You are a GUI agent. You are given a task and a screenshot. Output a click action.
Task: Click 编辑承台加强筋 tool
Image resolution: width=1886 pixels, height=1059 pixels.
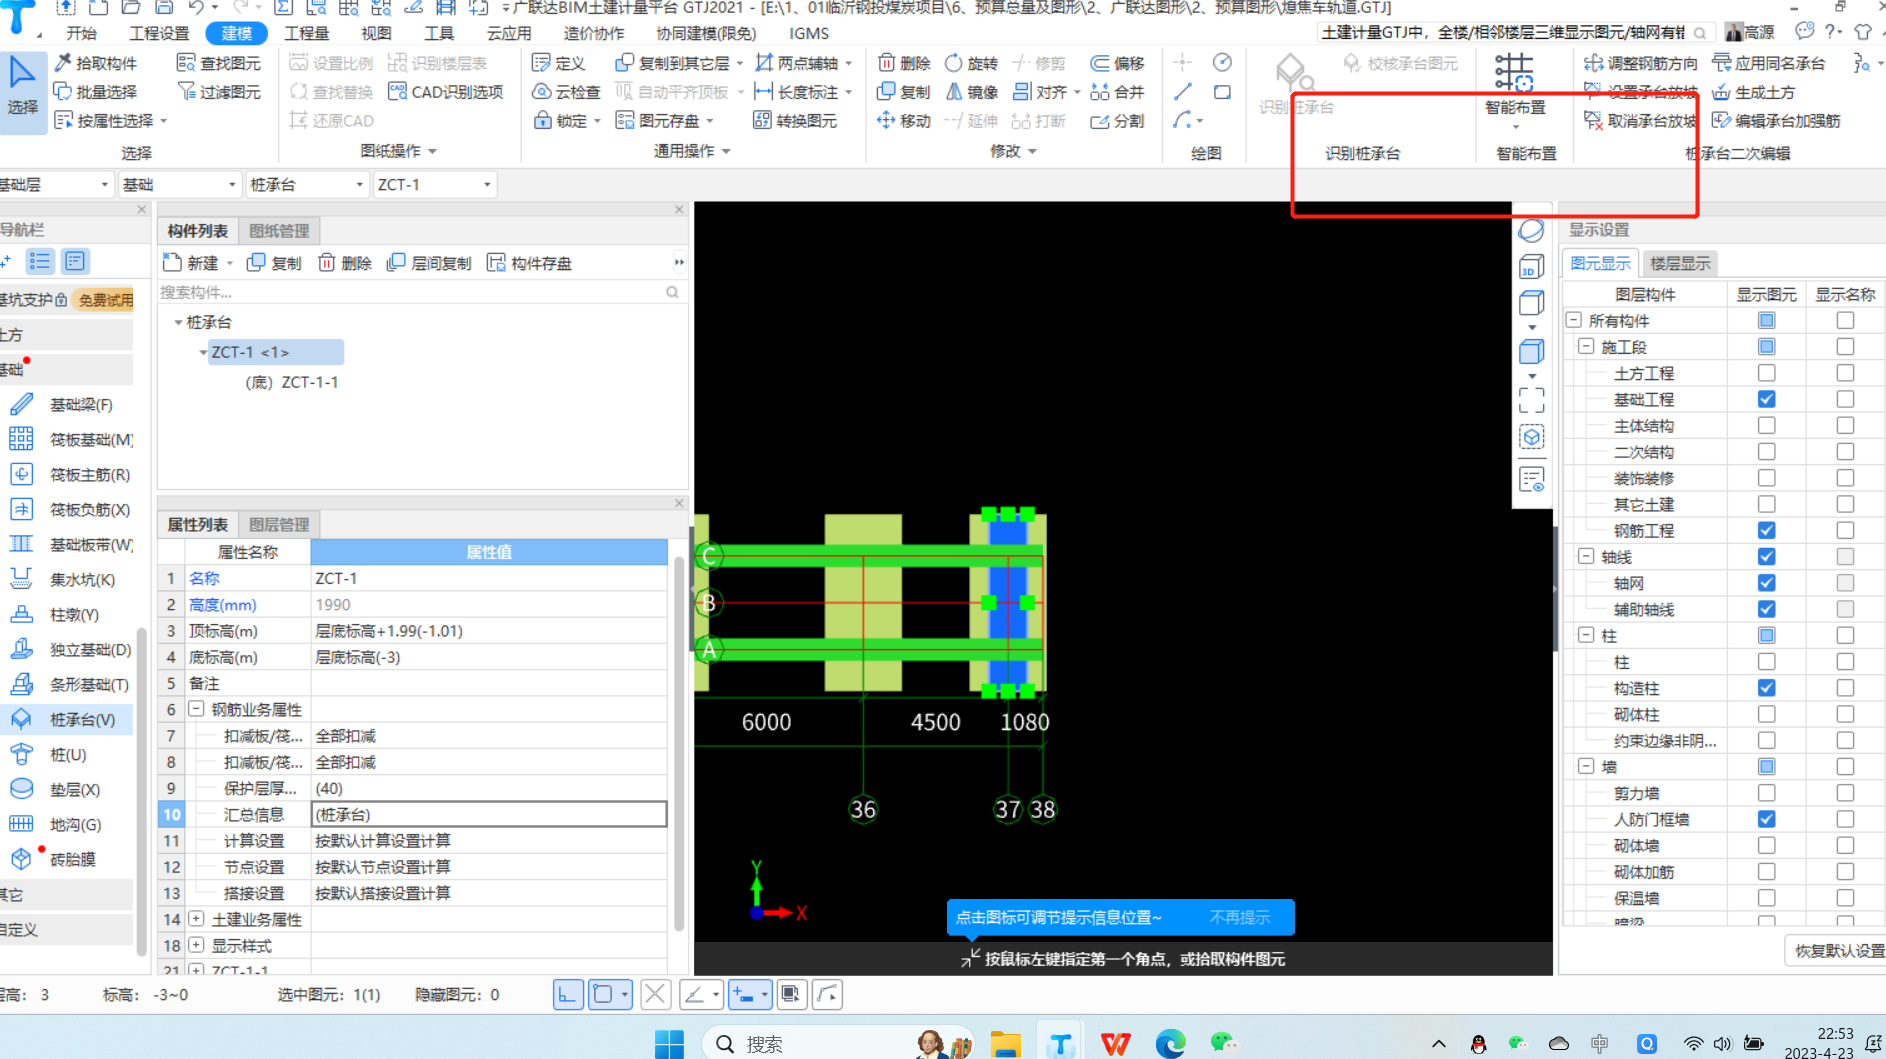pos(1776,121)
